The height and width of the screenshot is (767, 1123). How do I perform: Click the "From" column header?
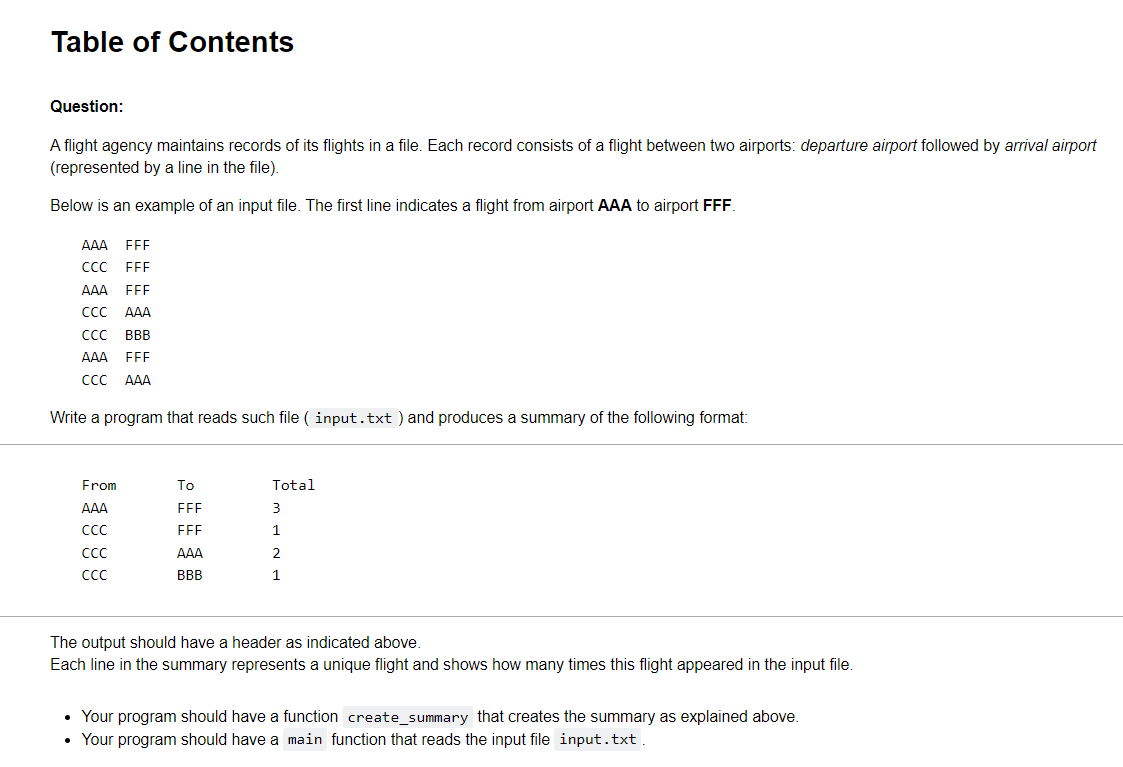point(99,486)
